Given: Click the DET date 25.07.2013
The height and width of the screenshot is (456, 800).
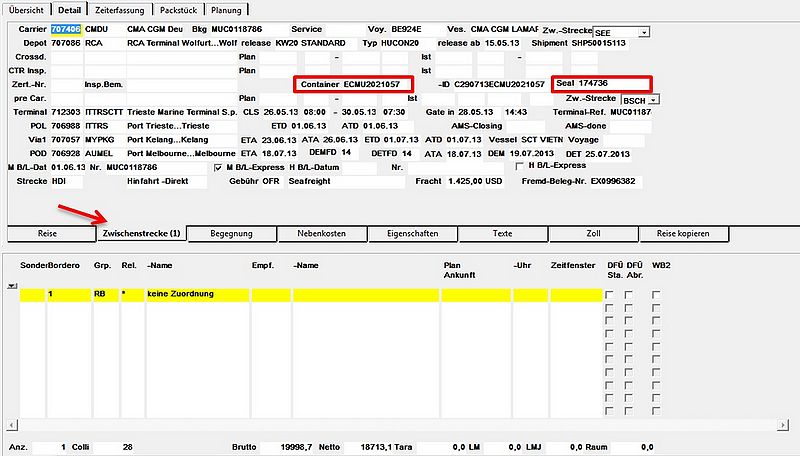Looking at the screenshot, I should (607, 154).
